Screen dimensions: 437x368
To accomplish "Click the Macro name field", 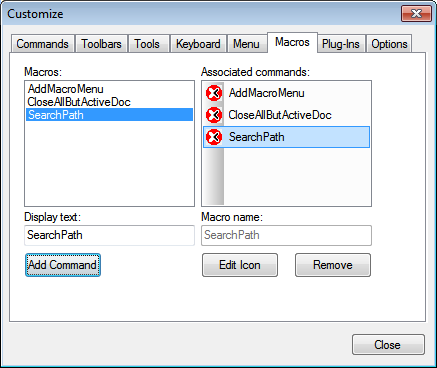I will 286,235.
